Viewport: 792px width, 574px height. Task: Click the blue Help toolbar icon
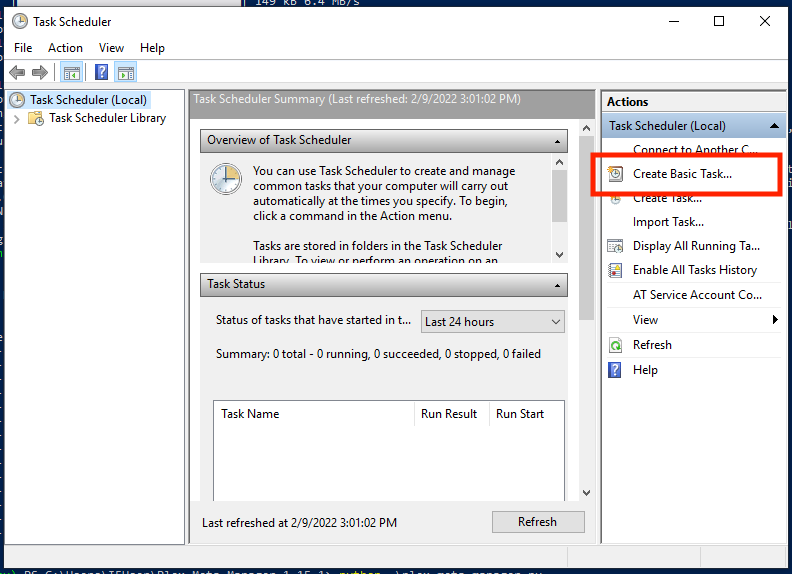(x=102, y=72)
